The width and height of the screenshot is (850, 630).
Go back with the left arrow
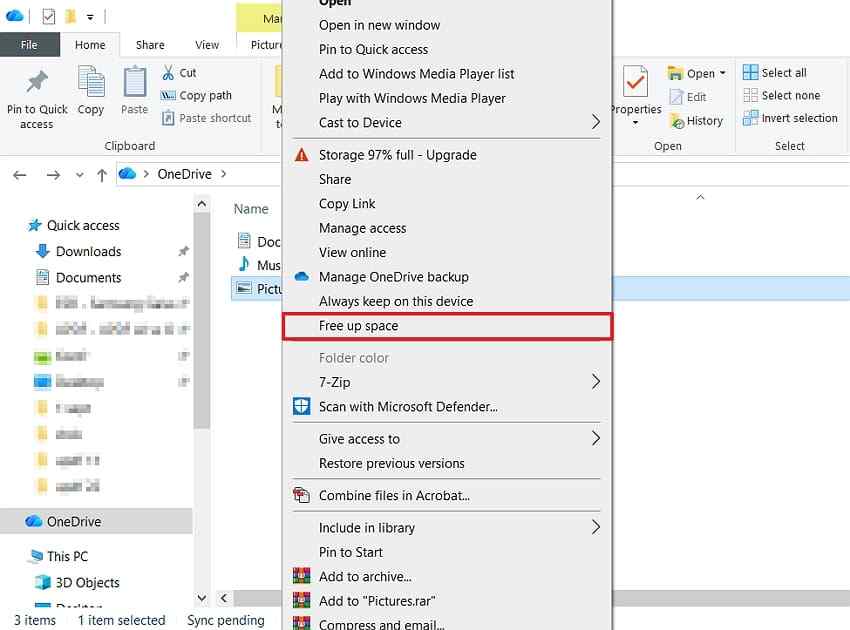pyautogui.click(x=20, y=175)
